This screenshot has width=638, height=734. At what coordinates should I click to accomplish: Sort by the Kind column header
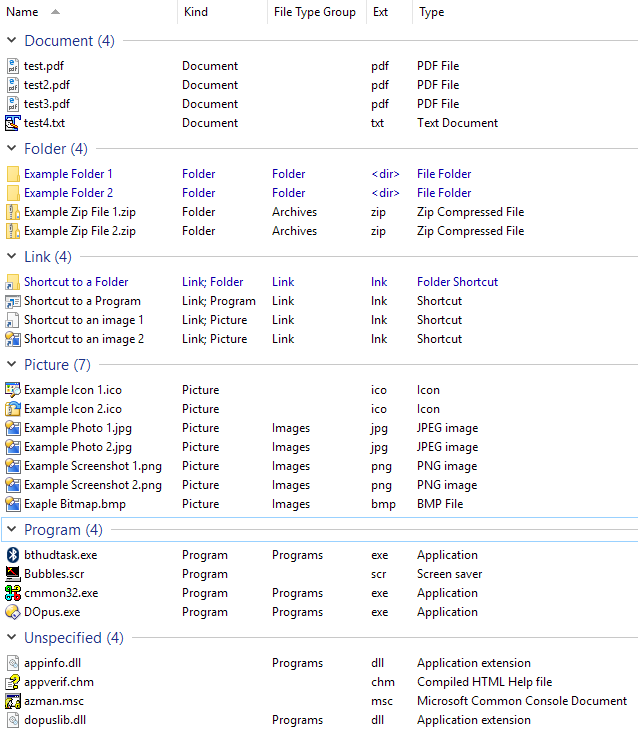pyautogui.click(x=223, y=12)
